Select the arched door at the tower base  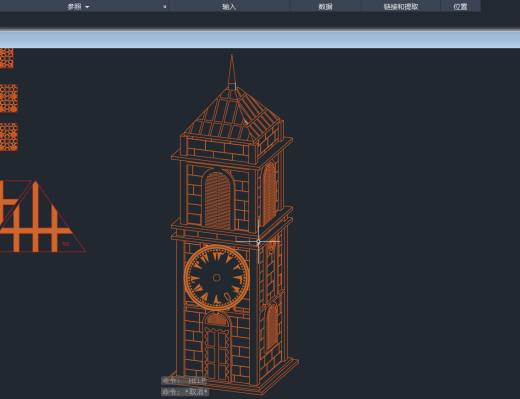pos(217,347)
